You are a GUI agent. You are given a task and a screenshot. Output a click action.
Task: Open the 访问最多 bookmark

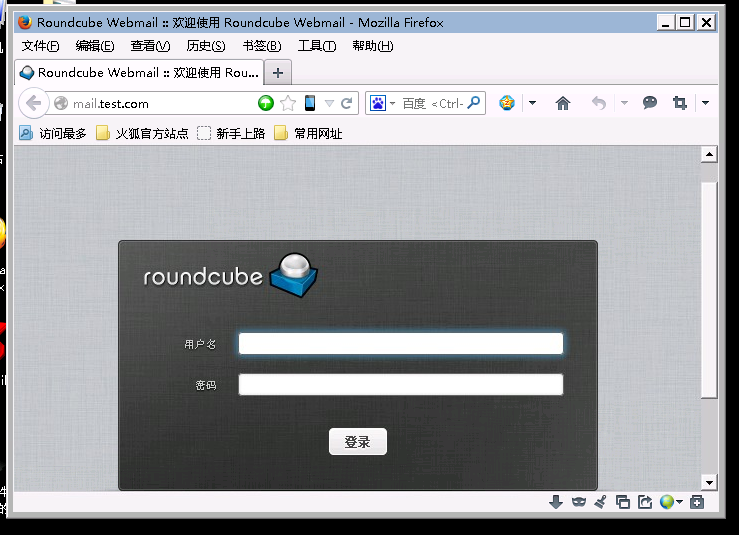pos(53,133)
